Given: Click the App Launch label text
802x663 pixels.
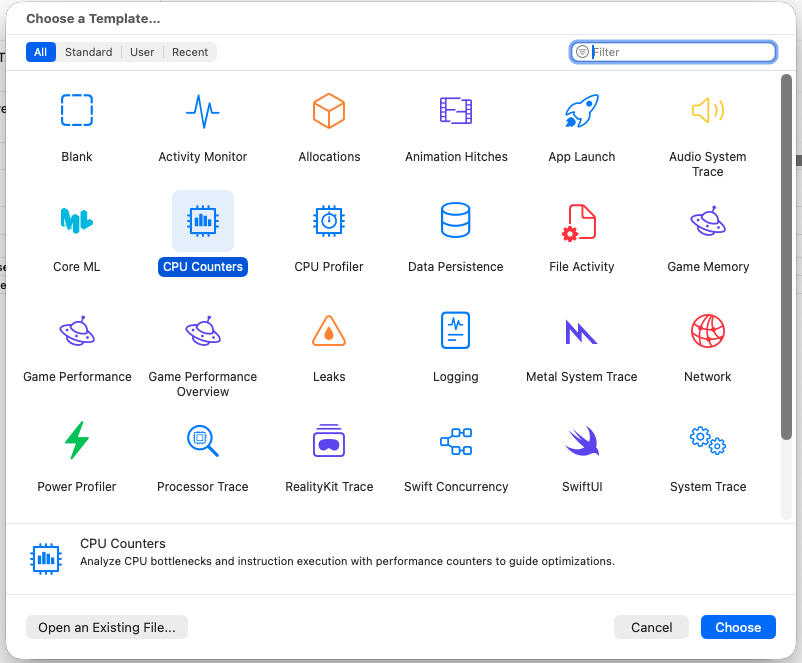Looking at the screenshot, I should 582,157.
